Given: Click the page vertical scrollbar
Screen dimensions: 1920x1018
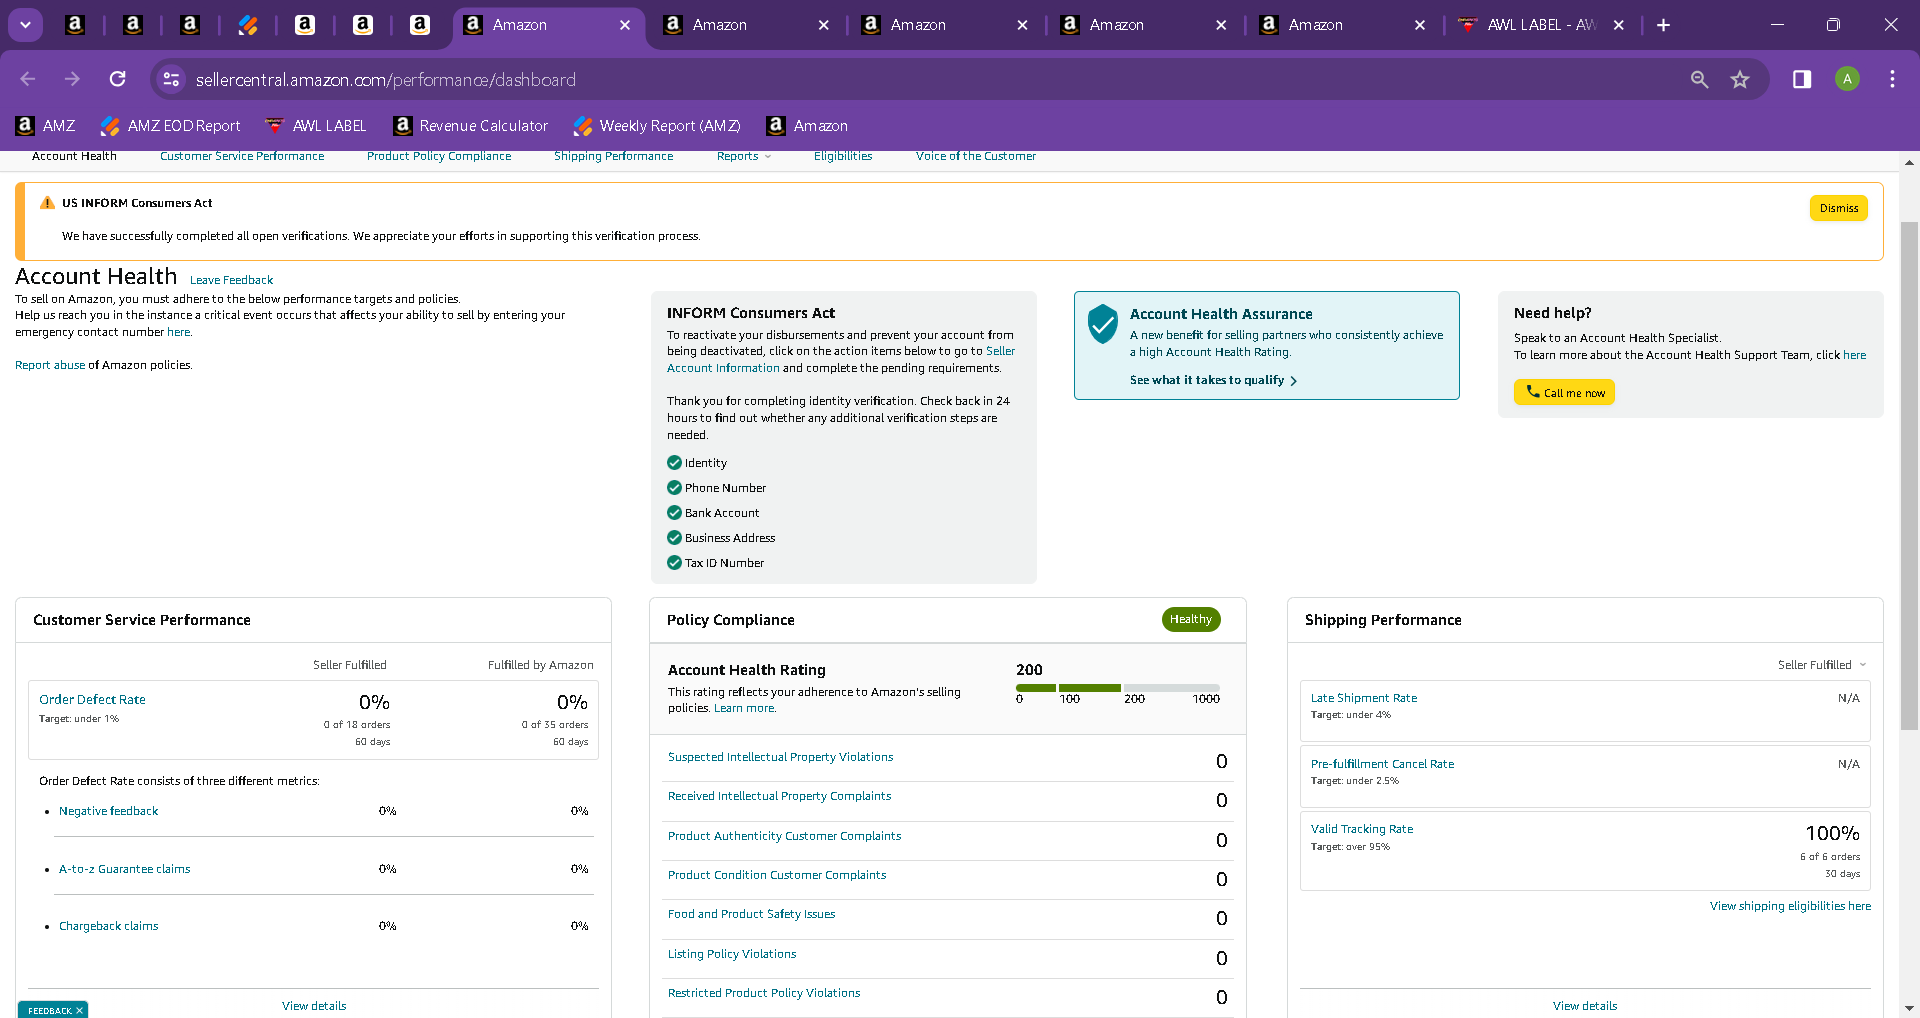Looking at the screenshot, I should point(1909,475).
